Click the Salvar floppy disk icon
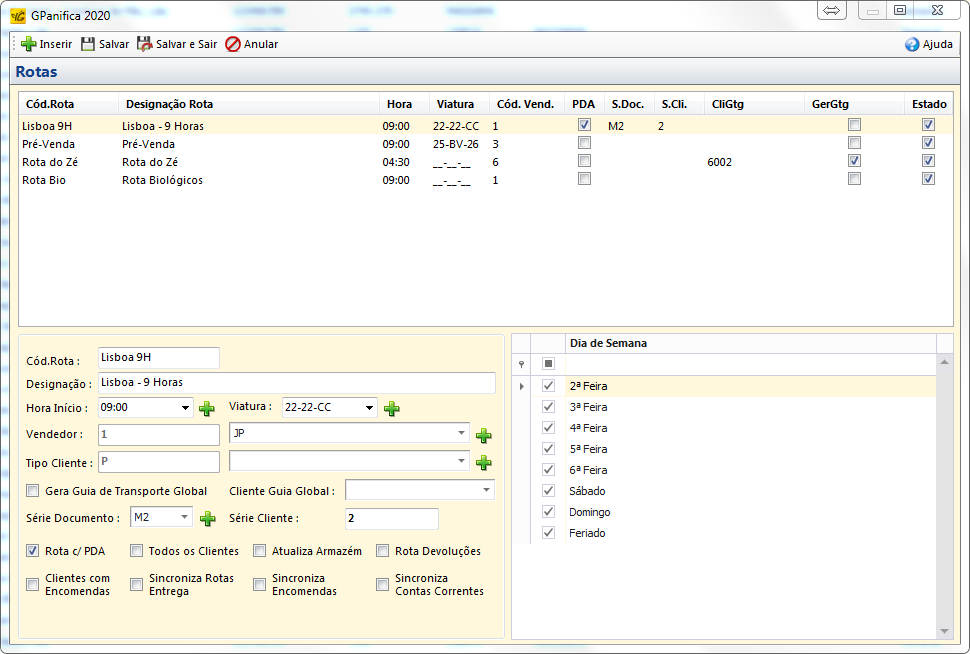 point(88,44)
